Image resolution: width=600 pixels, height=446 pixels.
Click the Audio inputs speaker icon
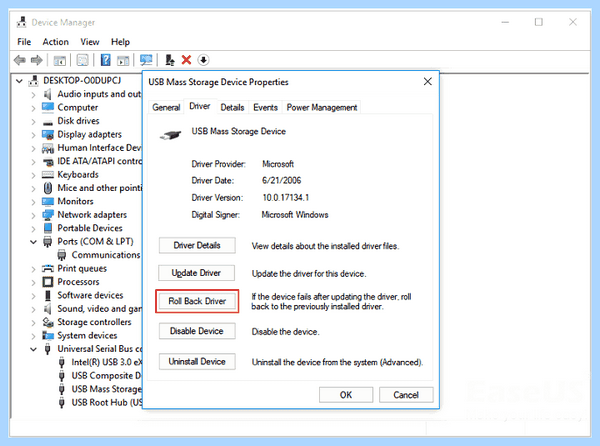tap(47, 94)
